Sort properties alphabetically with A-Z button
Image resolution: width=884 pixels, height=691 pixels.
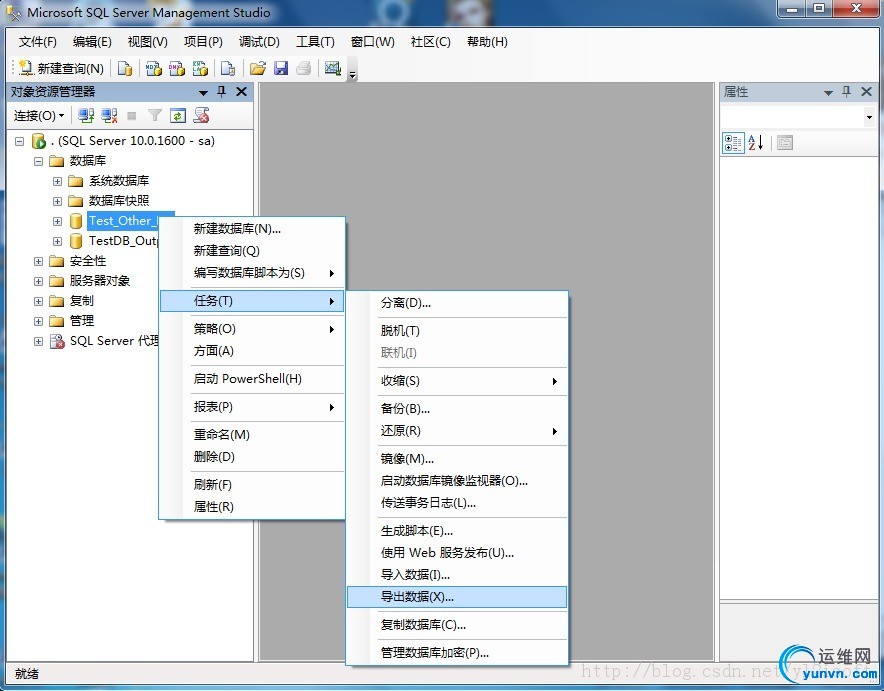(755, 143)
